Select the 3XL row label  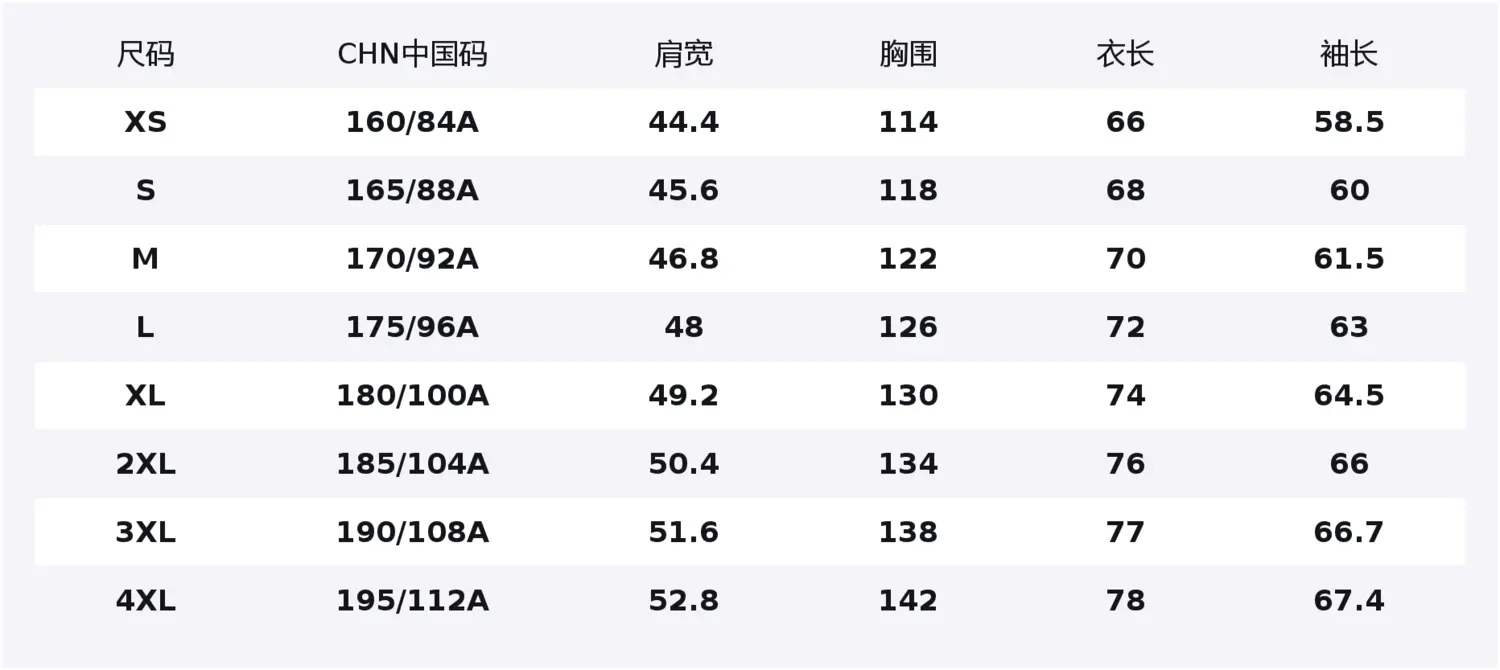(x=146, y=532)
